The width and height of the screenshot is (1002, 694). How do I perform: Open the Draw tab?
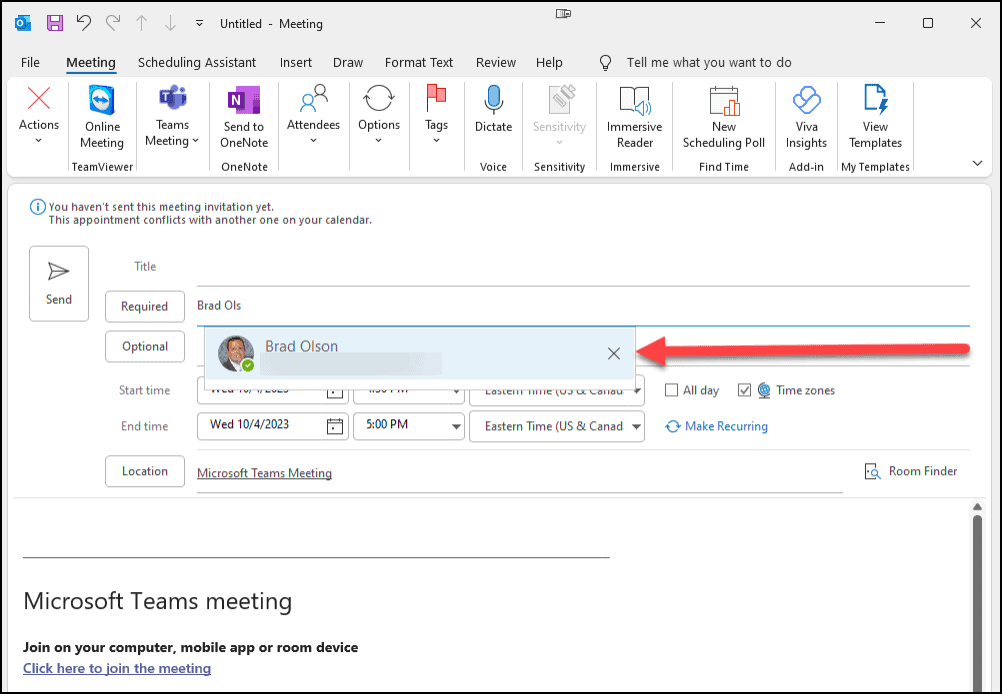point(348,63)
